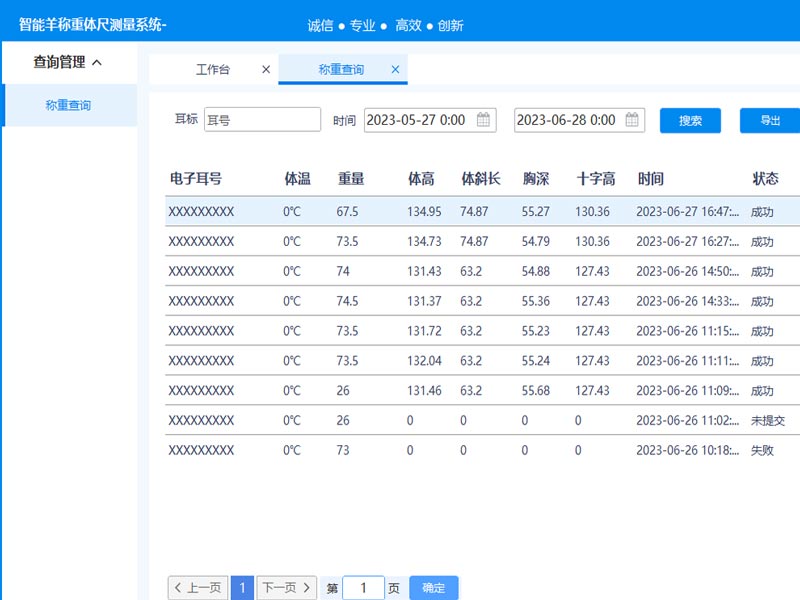Viewport: 800px width, 600px height.
Task: Select 称重查询 in the sidebar
Action: tap(68, 105)
